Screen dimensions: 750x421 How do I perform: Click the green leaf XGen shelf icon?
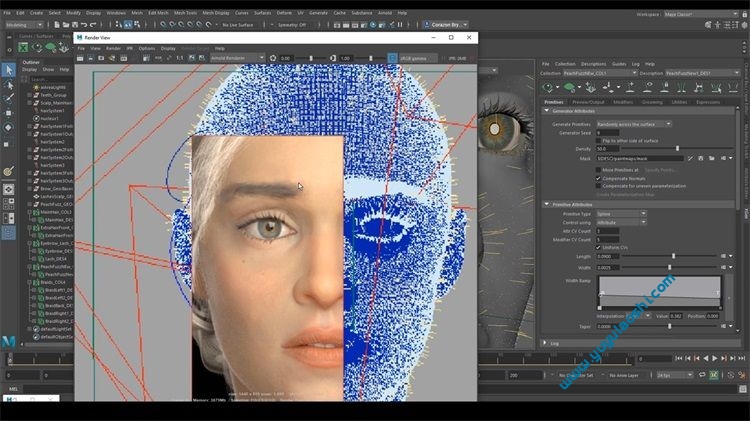pyautogui.click(x=50, y=47)
